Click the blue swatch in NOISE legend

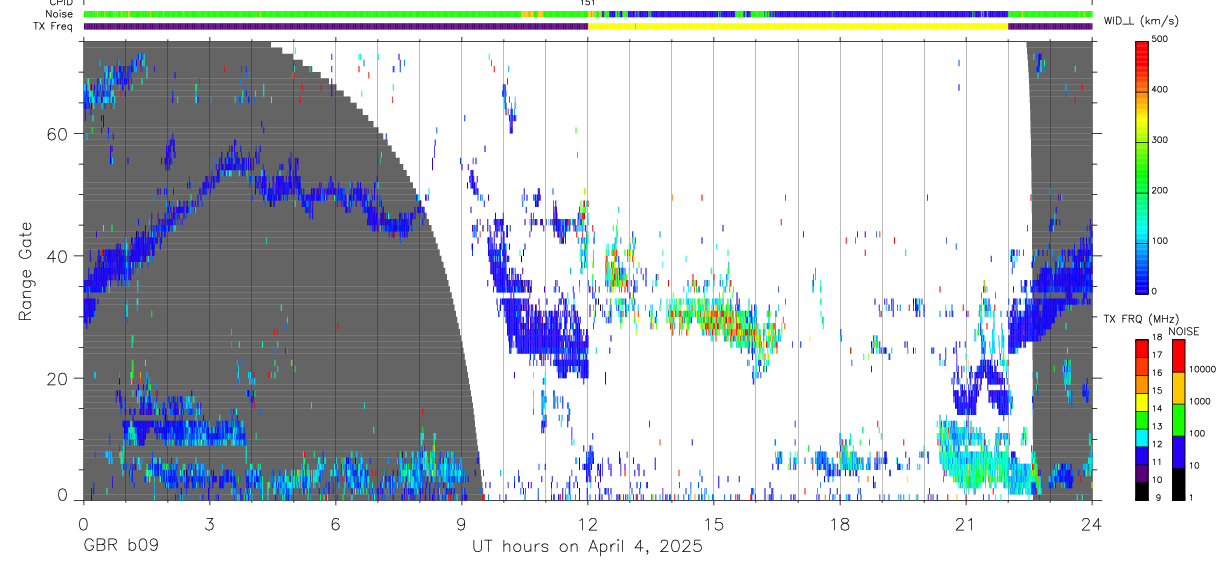[1178, 452]
